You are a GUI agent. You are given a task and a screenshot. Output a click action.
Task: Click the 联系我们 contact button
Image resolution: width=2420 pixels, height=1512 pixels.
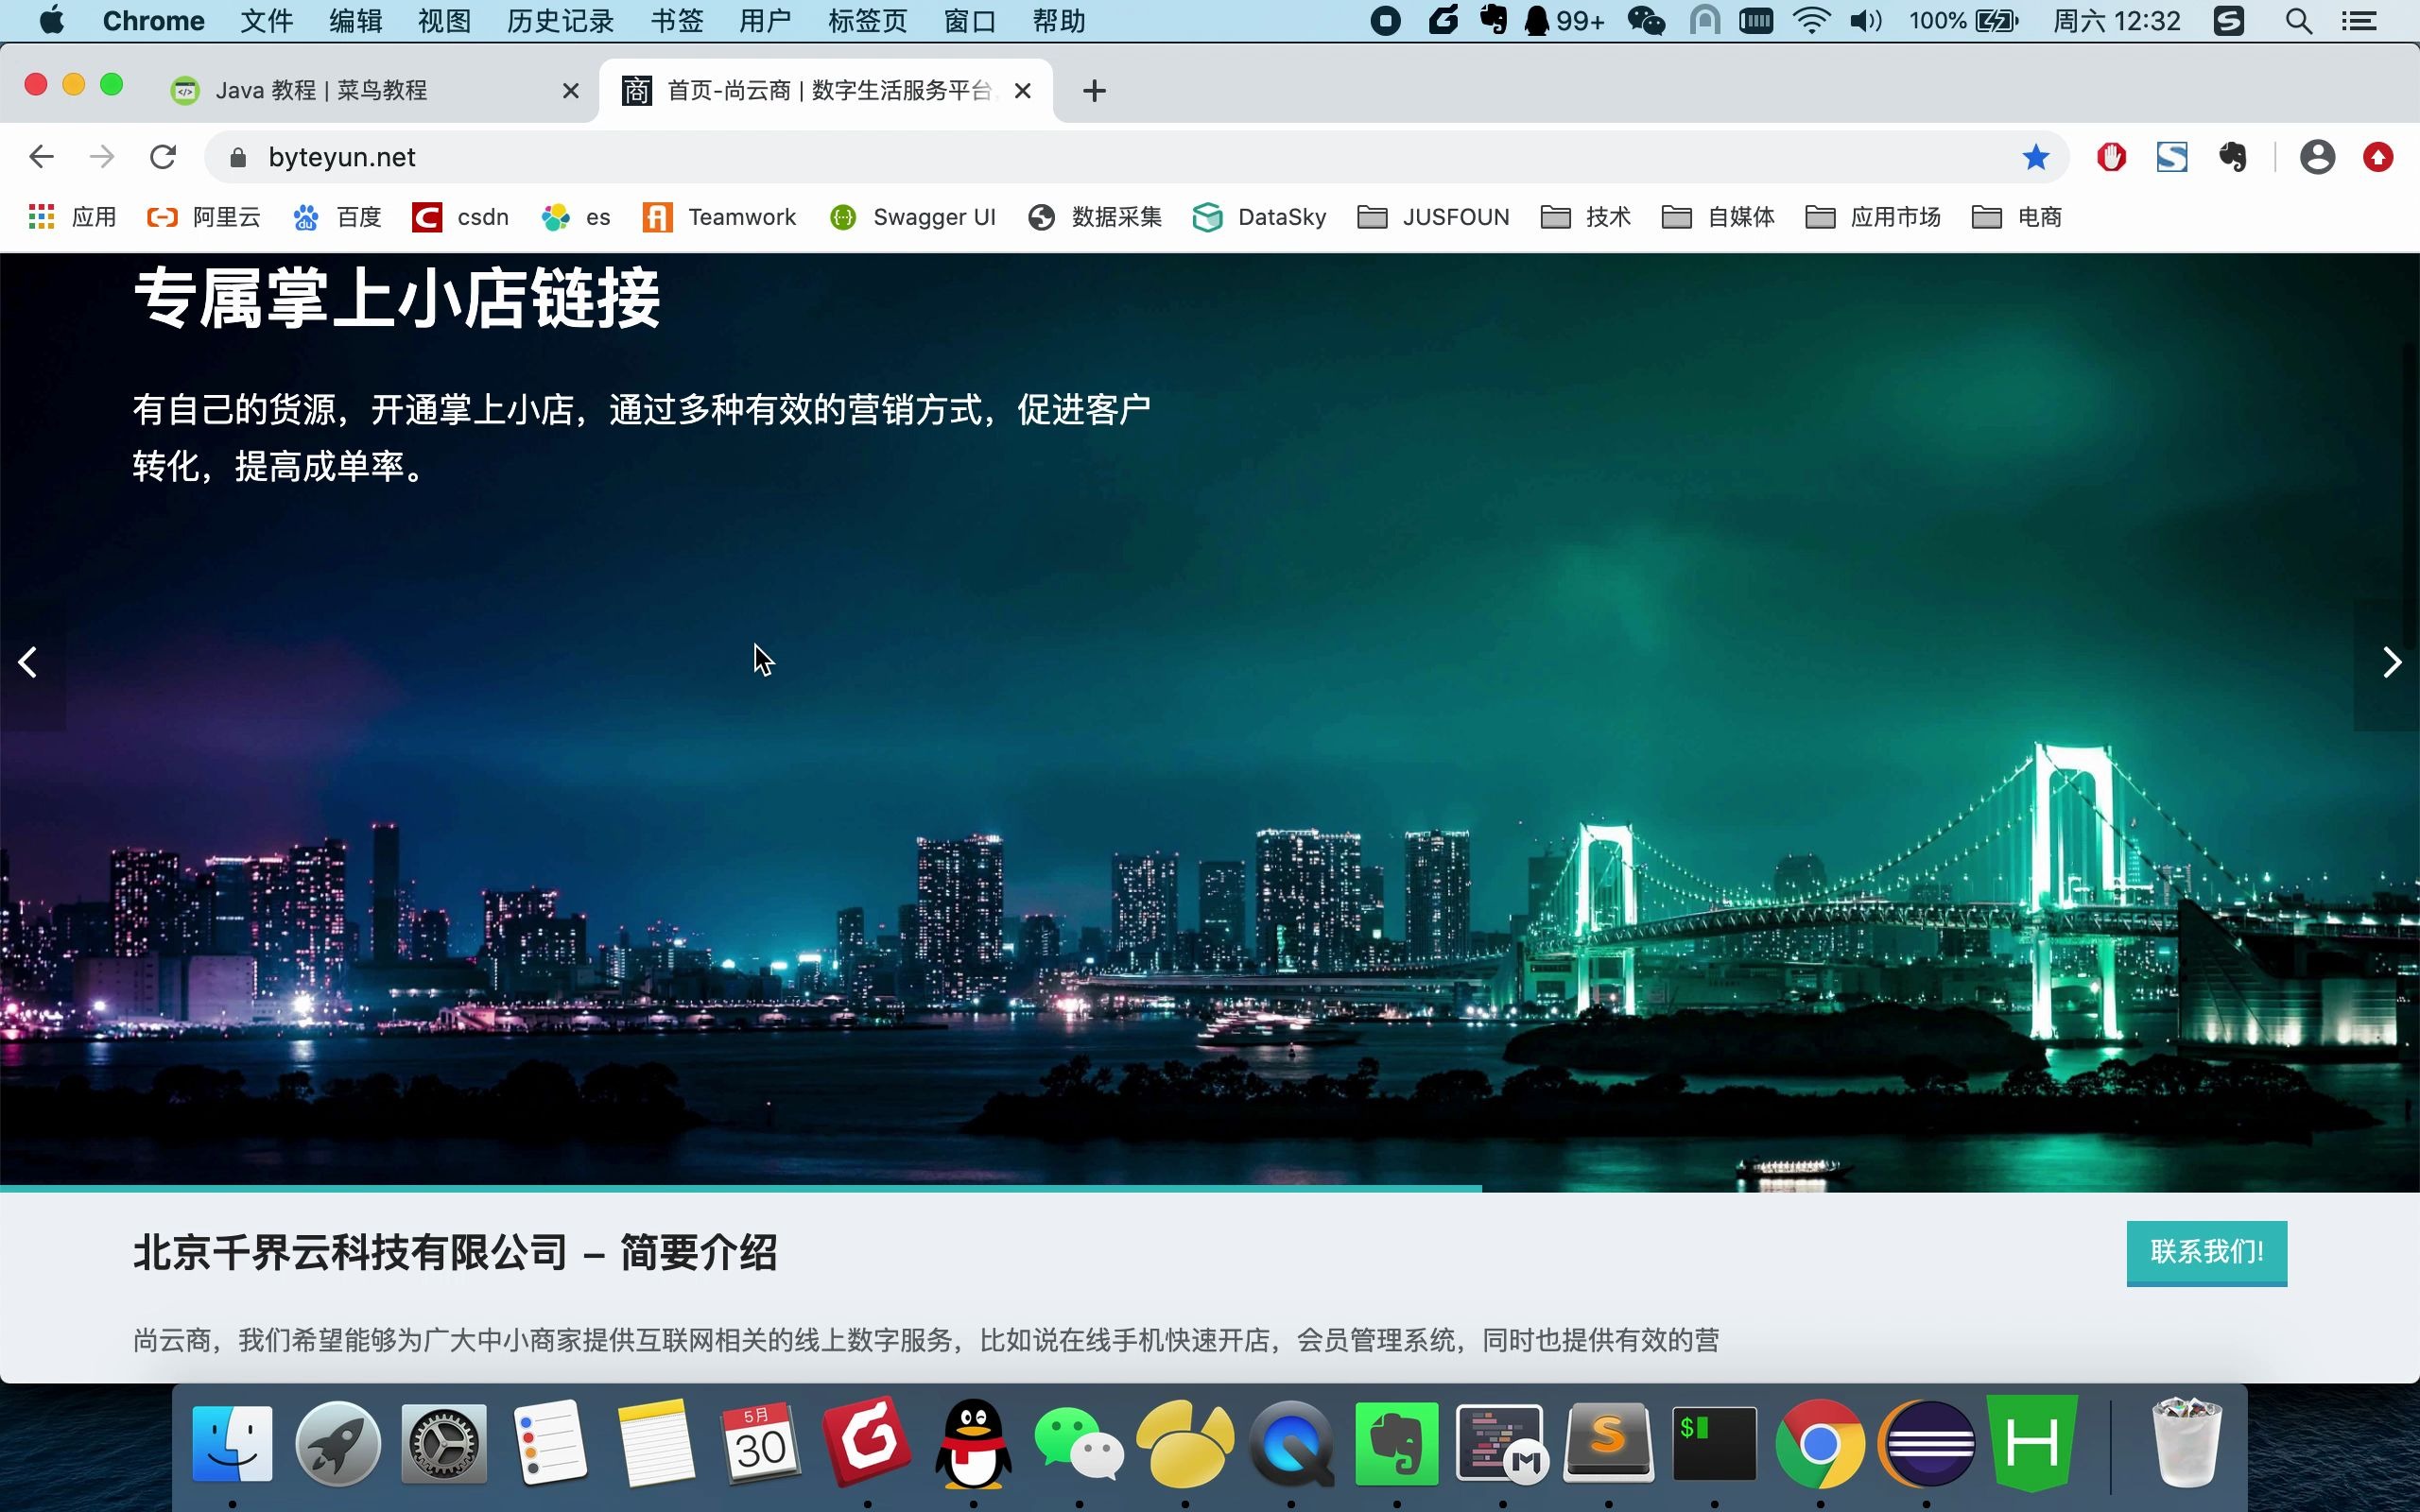(x=2204, y=1251)
